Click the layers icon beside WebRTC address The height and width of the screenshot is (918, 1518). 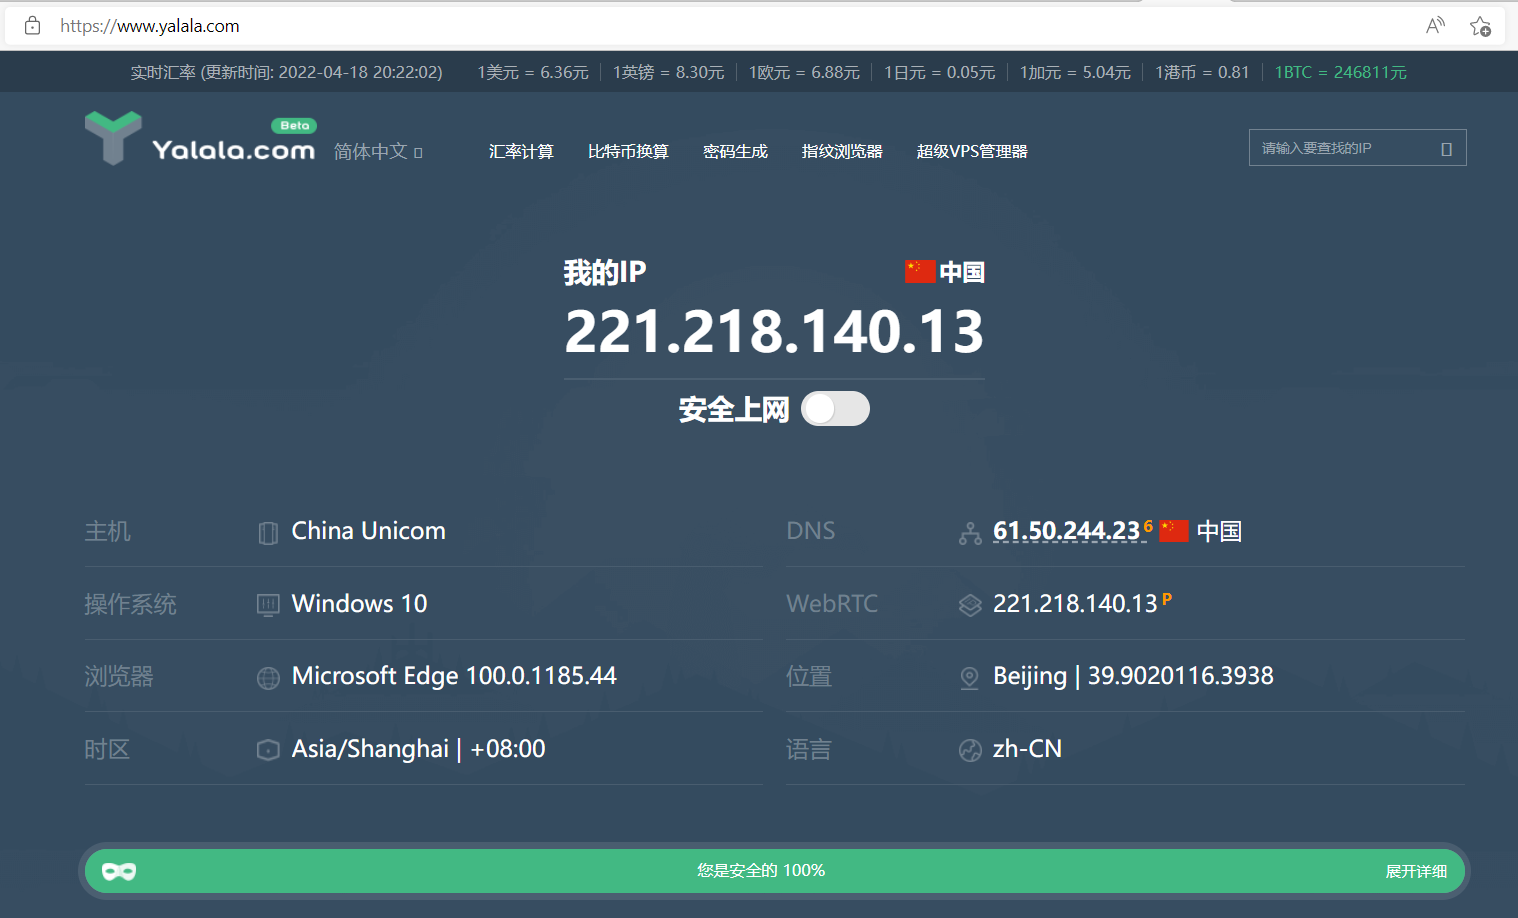pyautogui.click(x=970, y=605)
